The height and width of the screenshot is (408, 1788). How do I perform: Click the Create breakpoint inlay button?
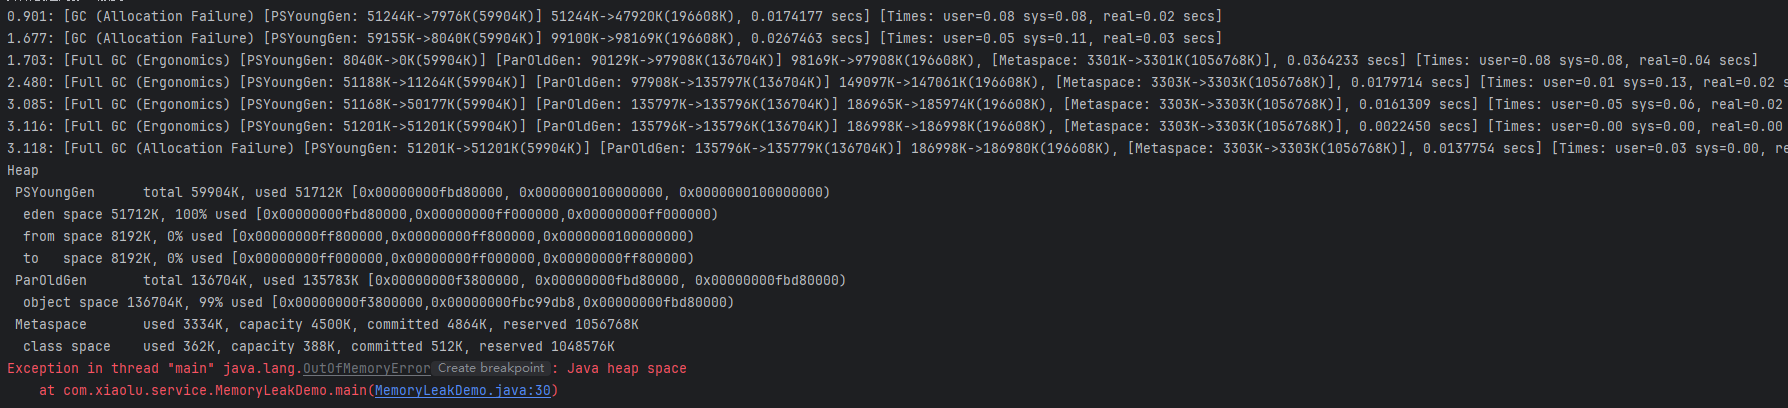pos(491,369)
